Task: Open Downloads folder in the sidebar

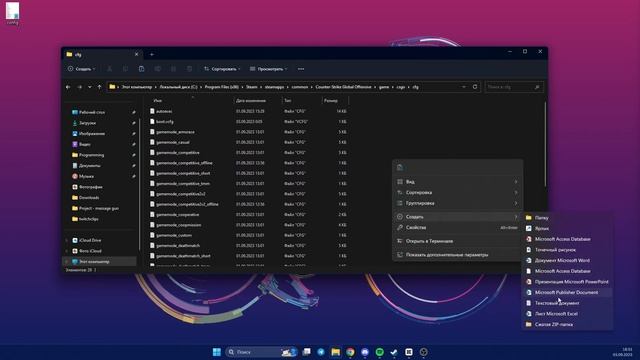Action: tap(89, 198)
